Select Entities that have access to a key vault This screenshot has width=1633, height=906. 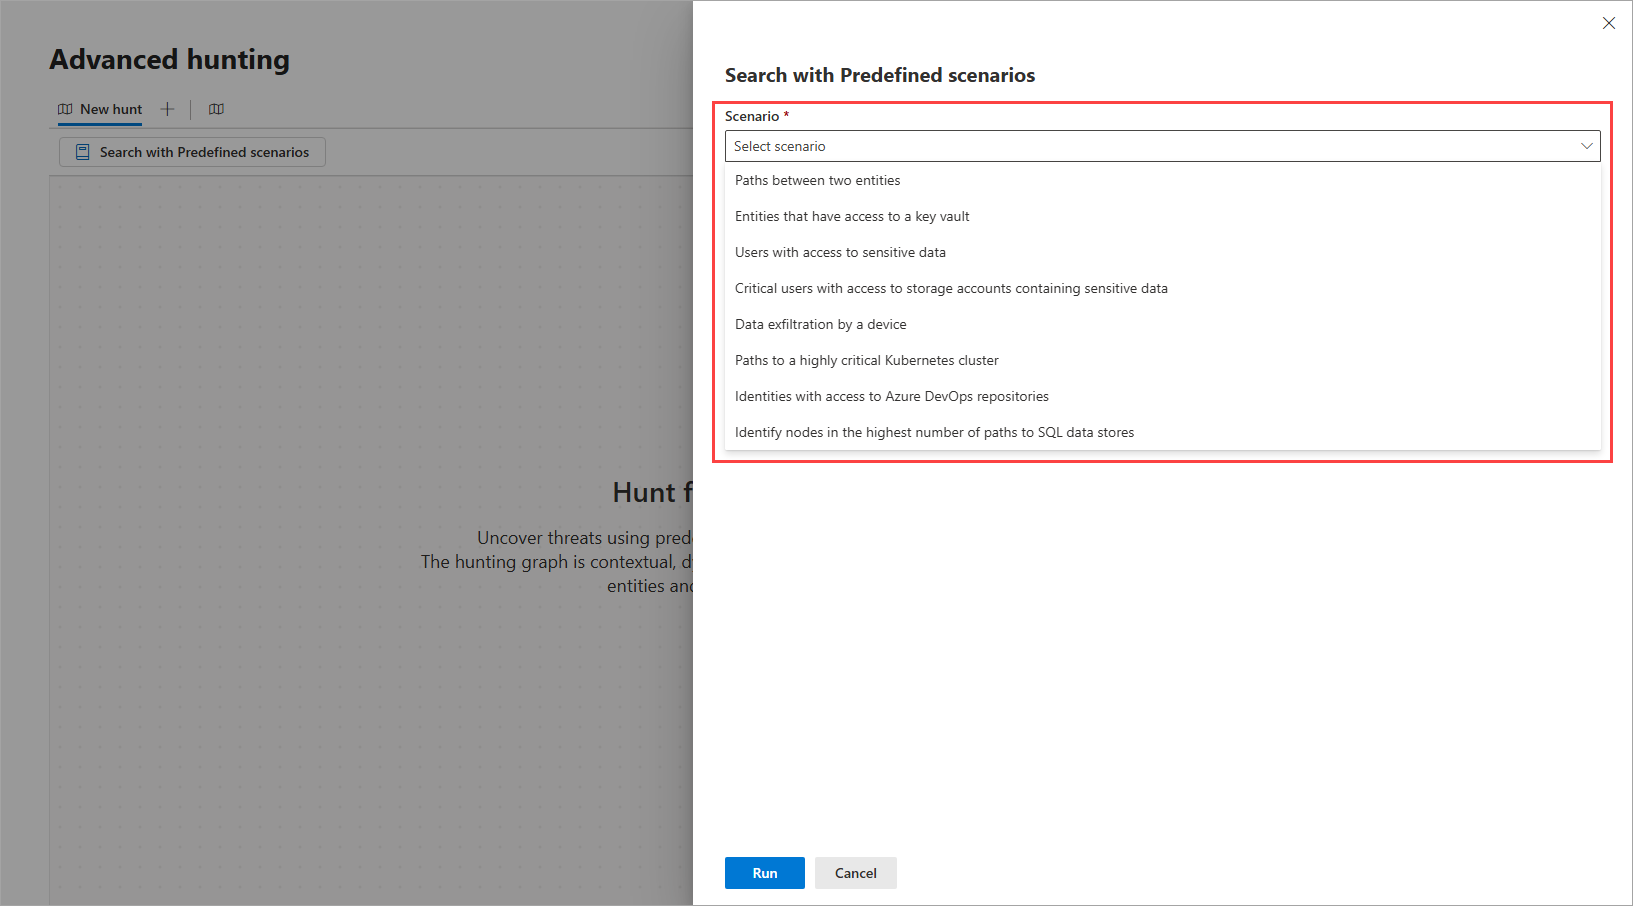[x=852, y=216]
